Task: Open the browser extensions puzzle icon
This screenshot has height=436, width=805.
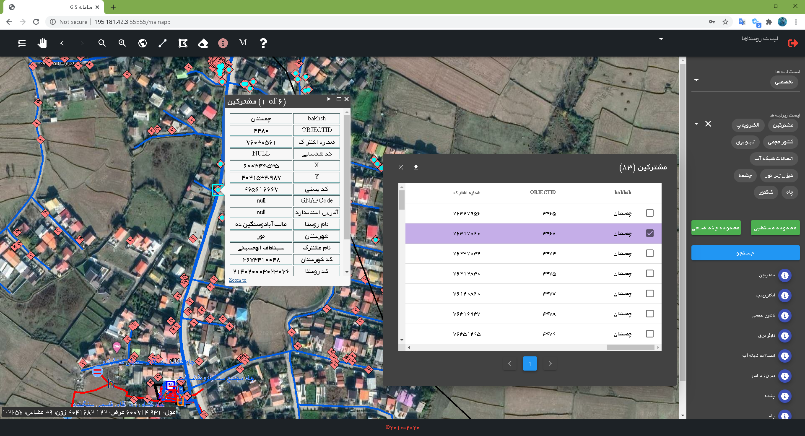Action: (x=769, y=22)
